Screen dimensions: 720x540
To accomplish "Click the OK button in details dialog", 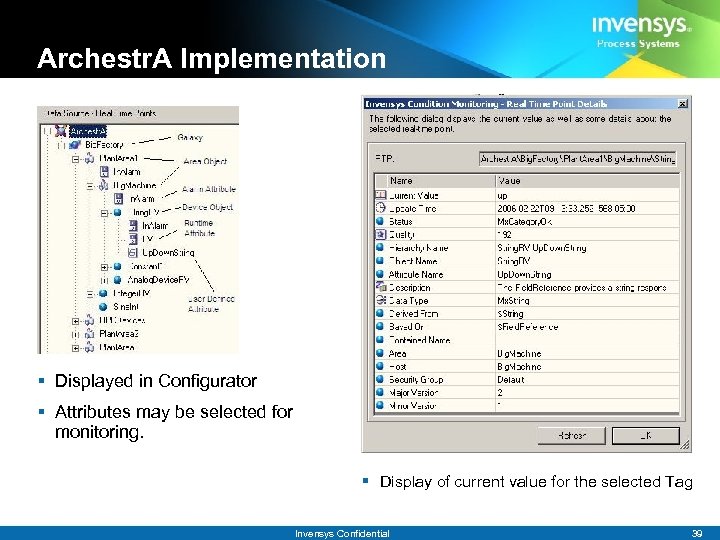I will click(646, 435).
